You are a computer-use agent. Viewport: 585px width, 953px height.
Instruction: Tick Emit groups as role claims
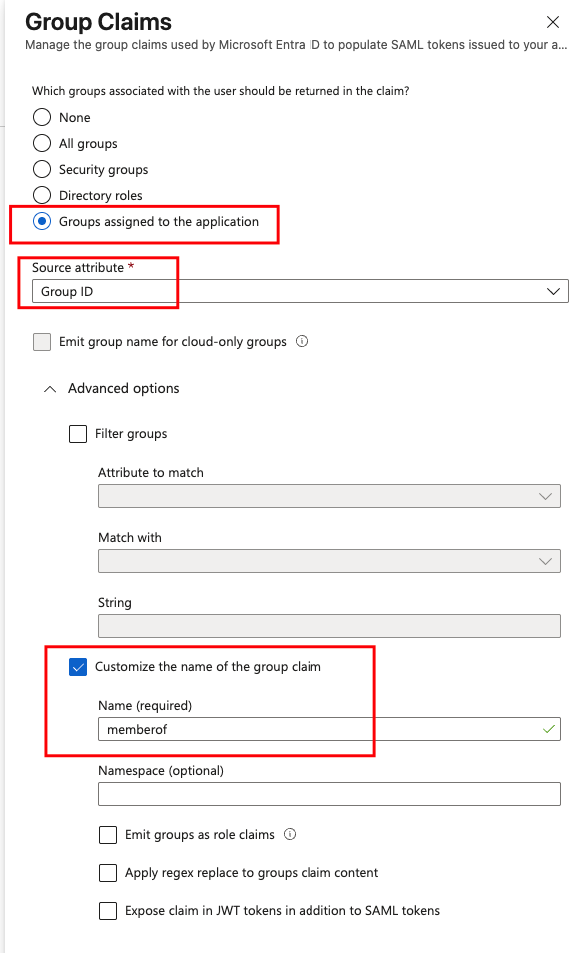108,834
